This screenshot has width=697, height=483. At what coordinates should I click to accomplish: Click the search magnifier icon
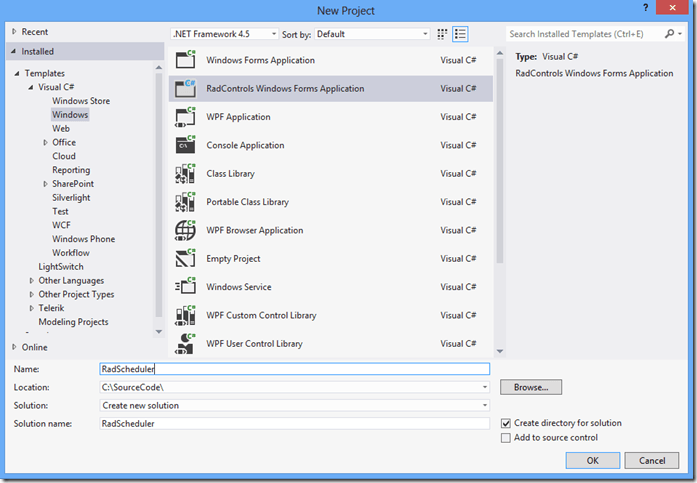tap(669, 34)
